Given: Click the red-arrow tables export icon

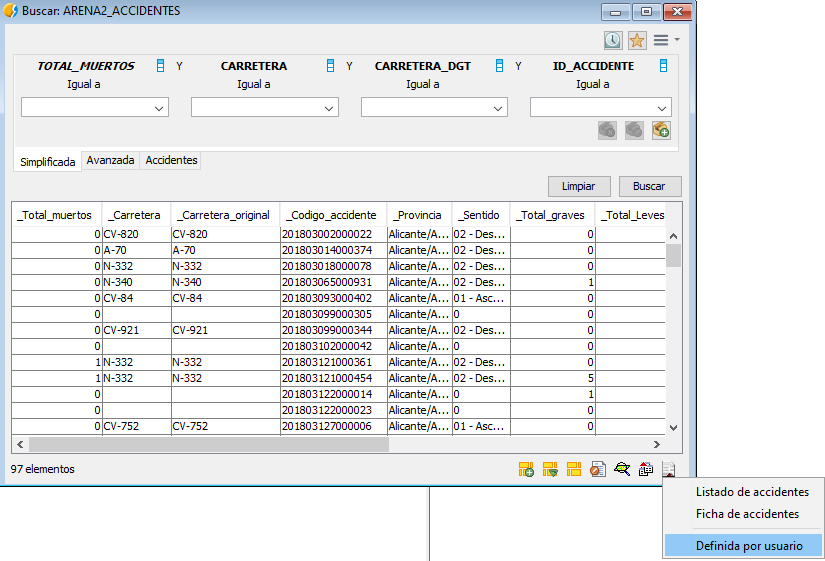Looking at the screenshot, I should point(646,469).
